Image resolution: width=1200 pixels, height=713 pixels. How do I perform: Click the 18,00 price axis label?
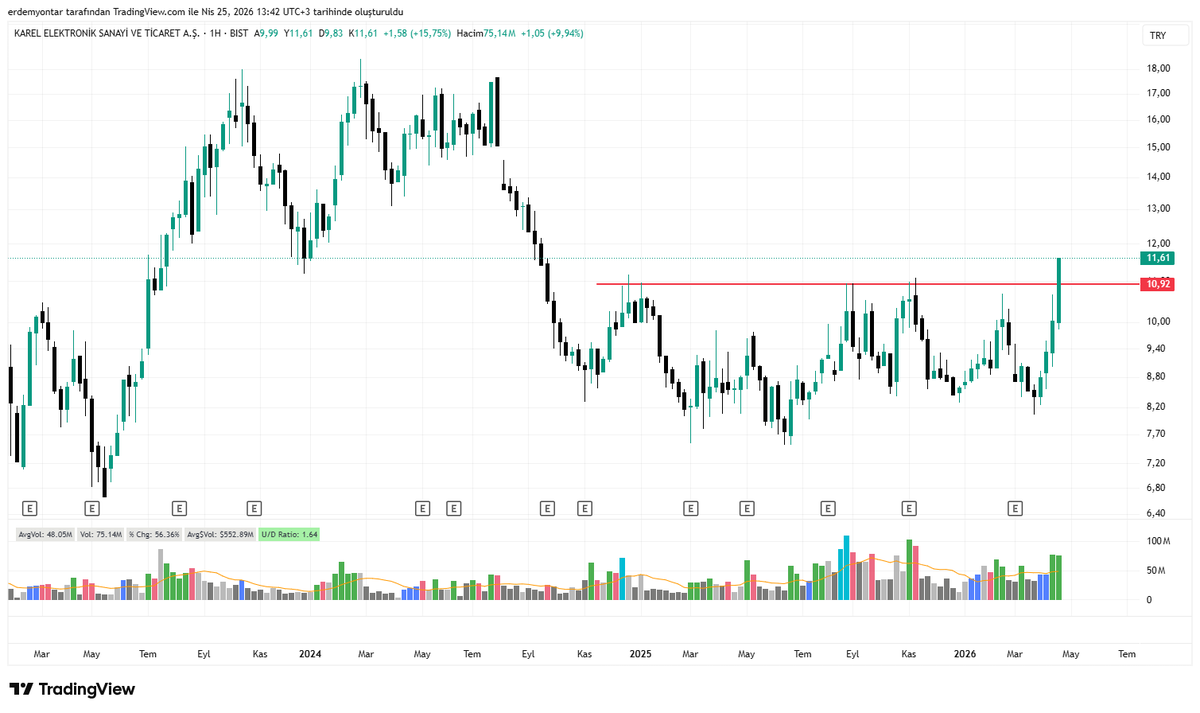point(1159,68)
